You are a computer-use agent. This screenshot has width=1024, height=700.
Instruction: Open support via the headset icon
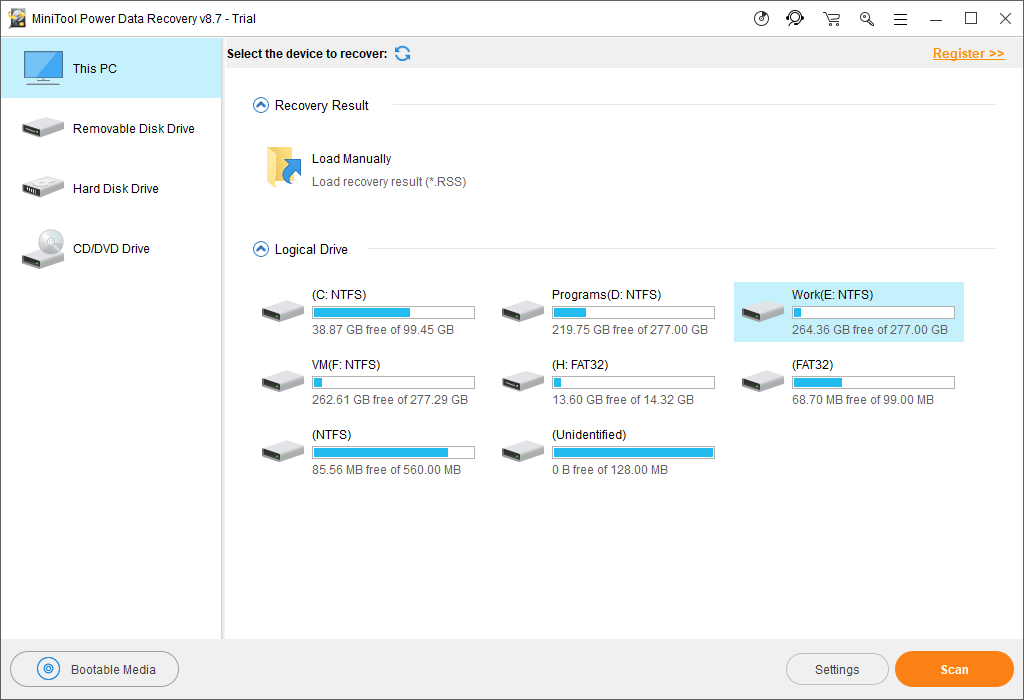click(795, 18)
